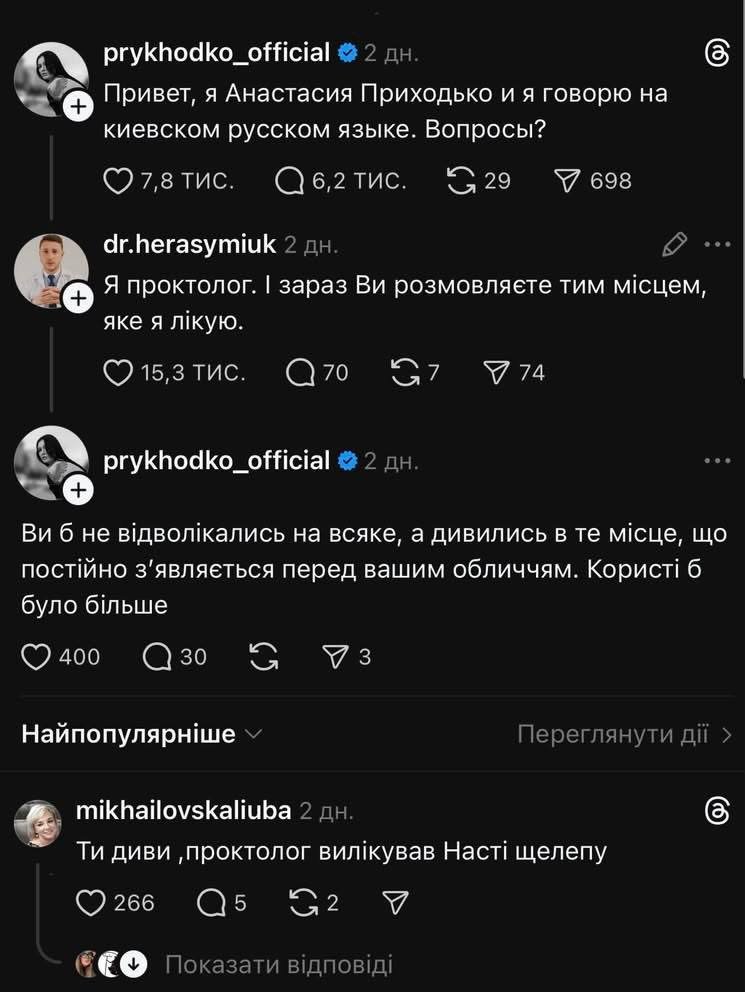Open Threads logo on mikhailovskaliuba's comment
The width and height of the screenshot is (745, 992).
click(x=716, y=811)
